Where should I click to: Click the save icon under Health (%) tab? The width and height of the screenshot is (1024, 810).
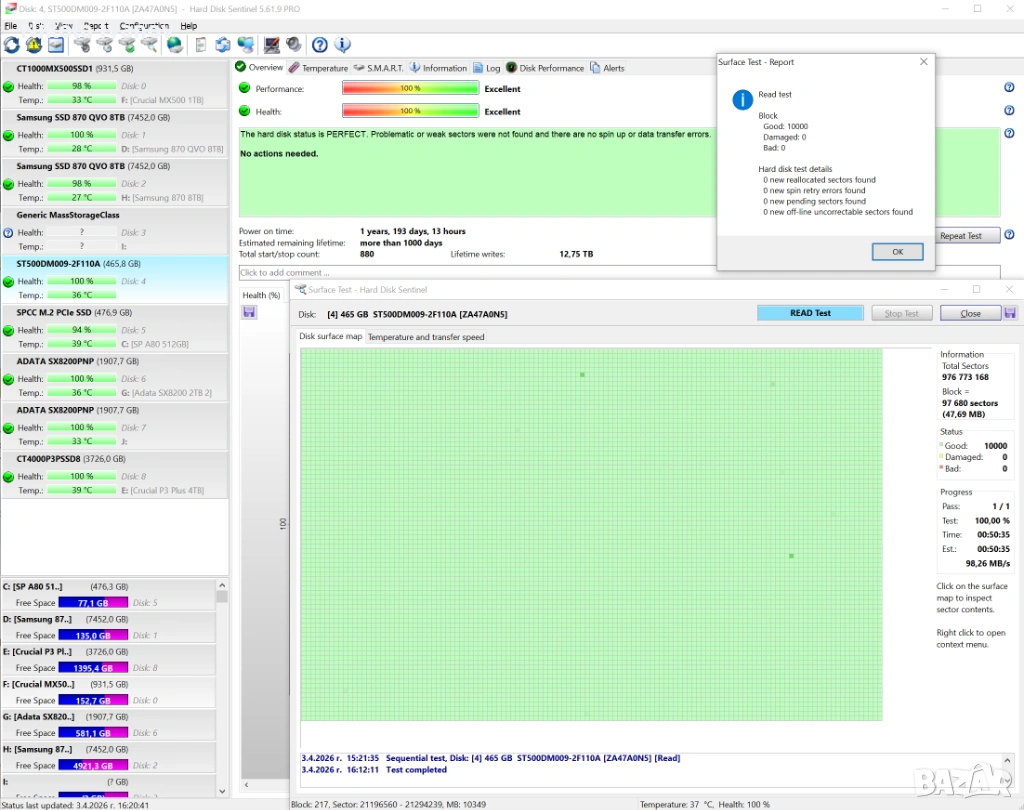249,313
